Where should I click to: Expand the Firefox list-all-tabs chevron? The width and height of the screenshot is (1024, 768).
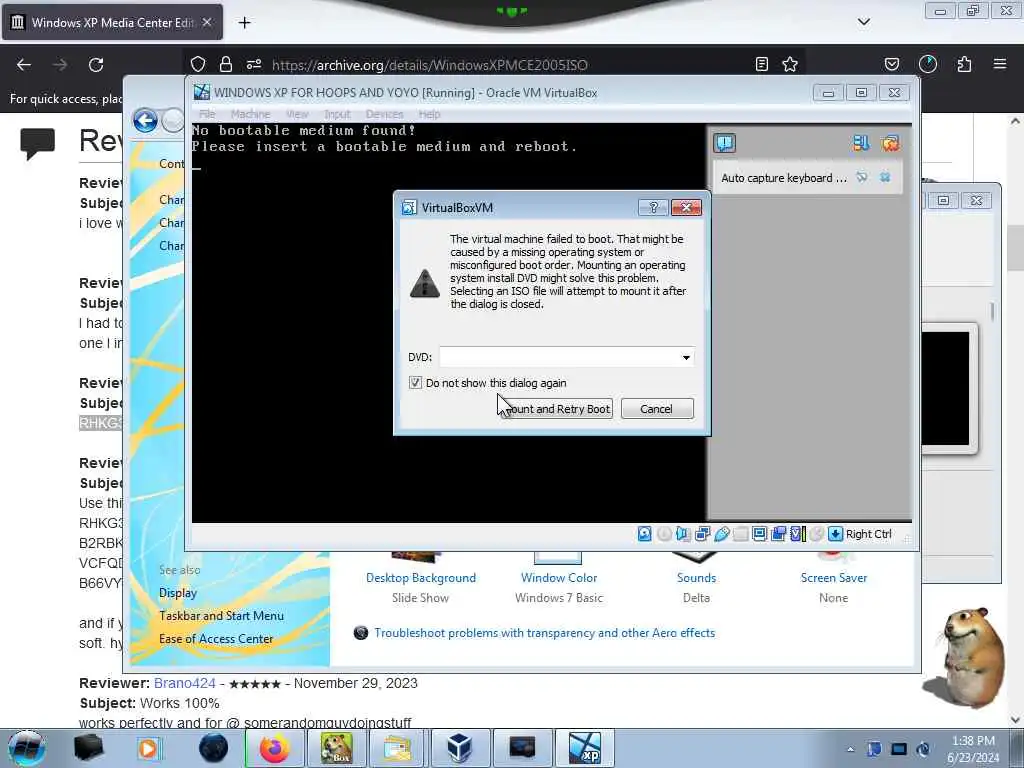(x=863, y=22)
